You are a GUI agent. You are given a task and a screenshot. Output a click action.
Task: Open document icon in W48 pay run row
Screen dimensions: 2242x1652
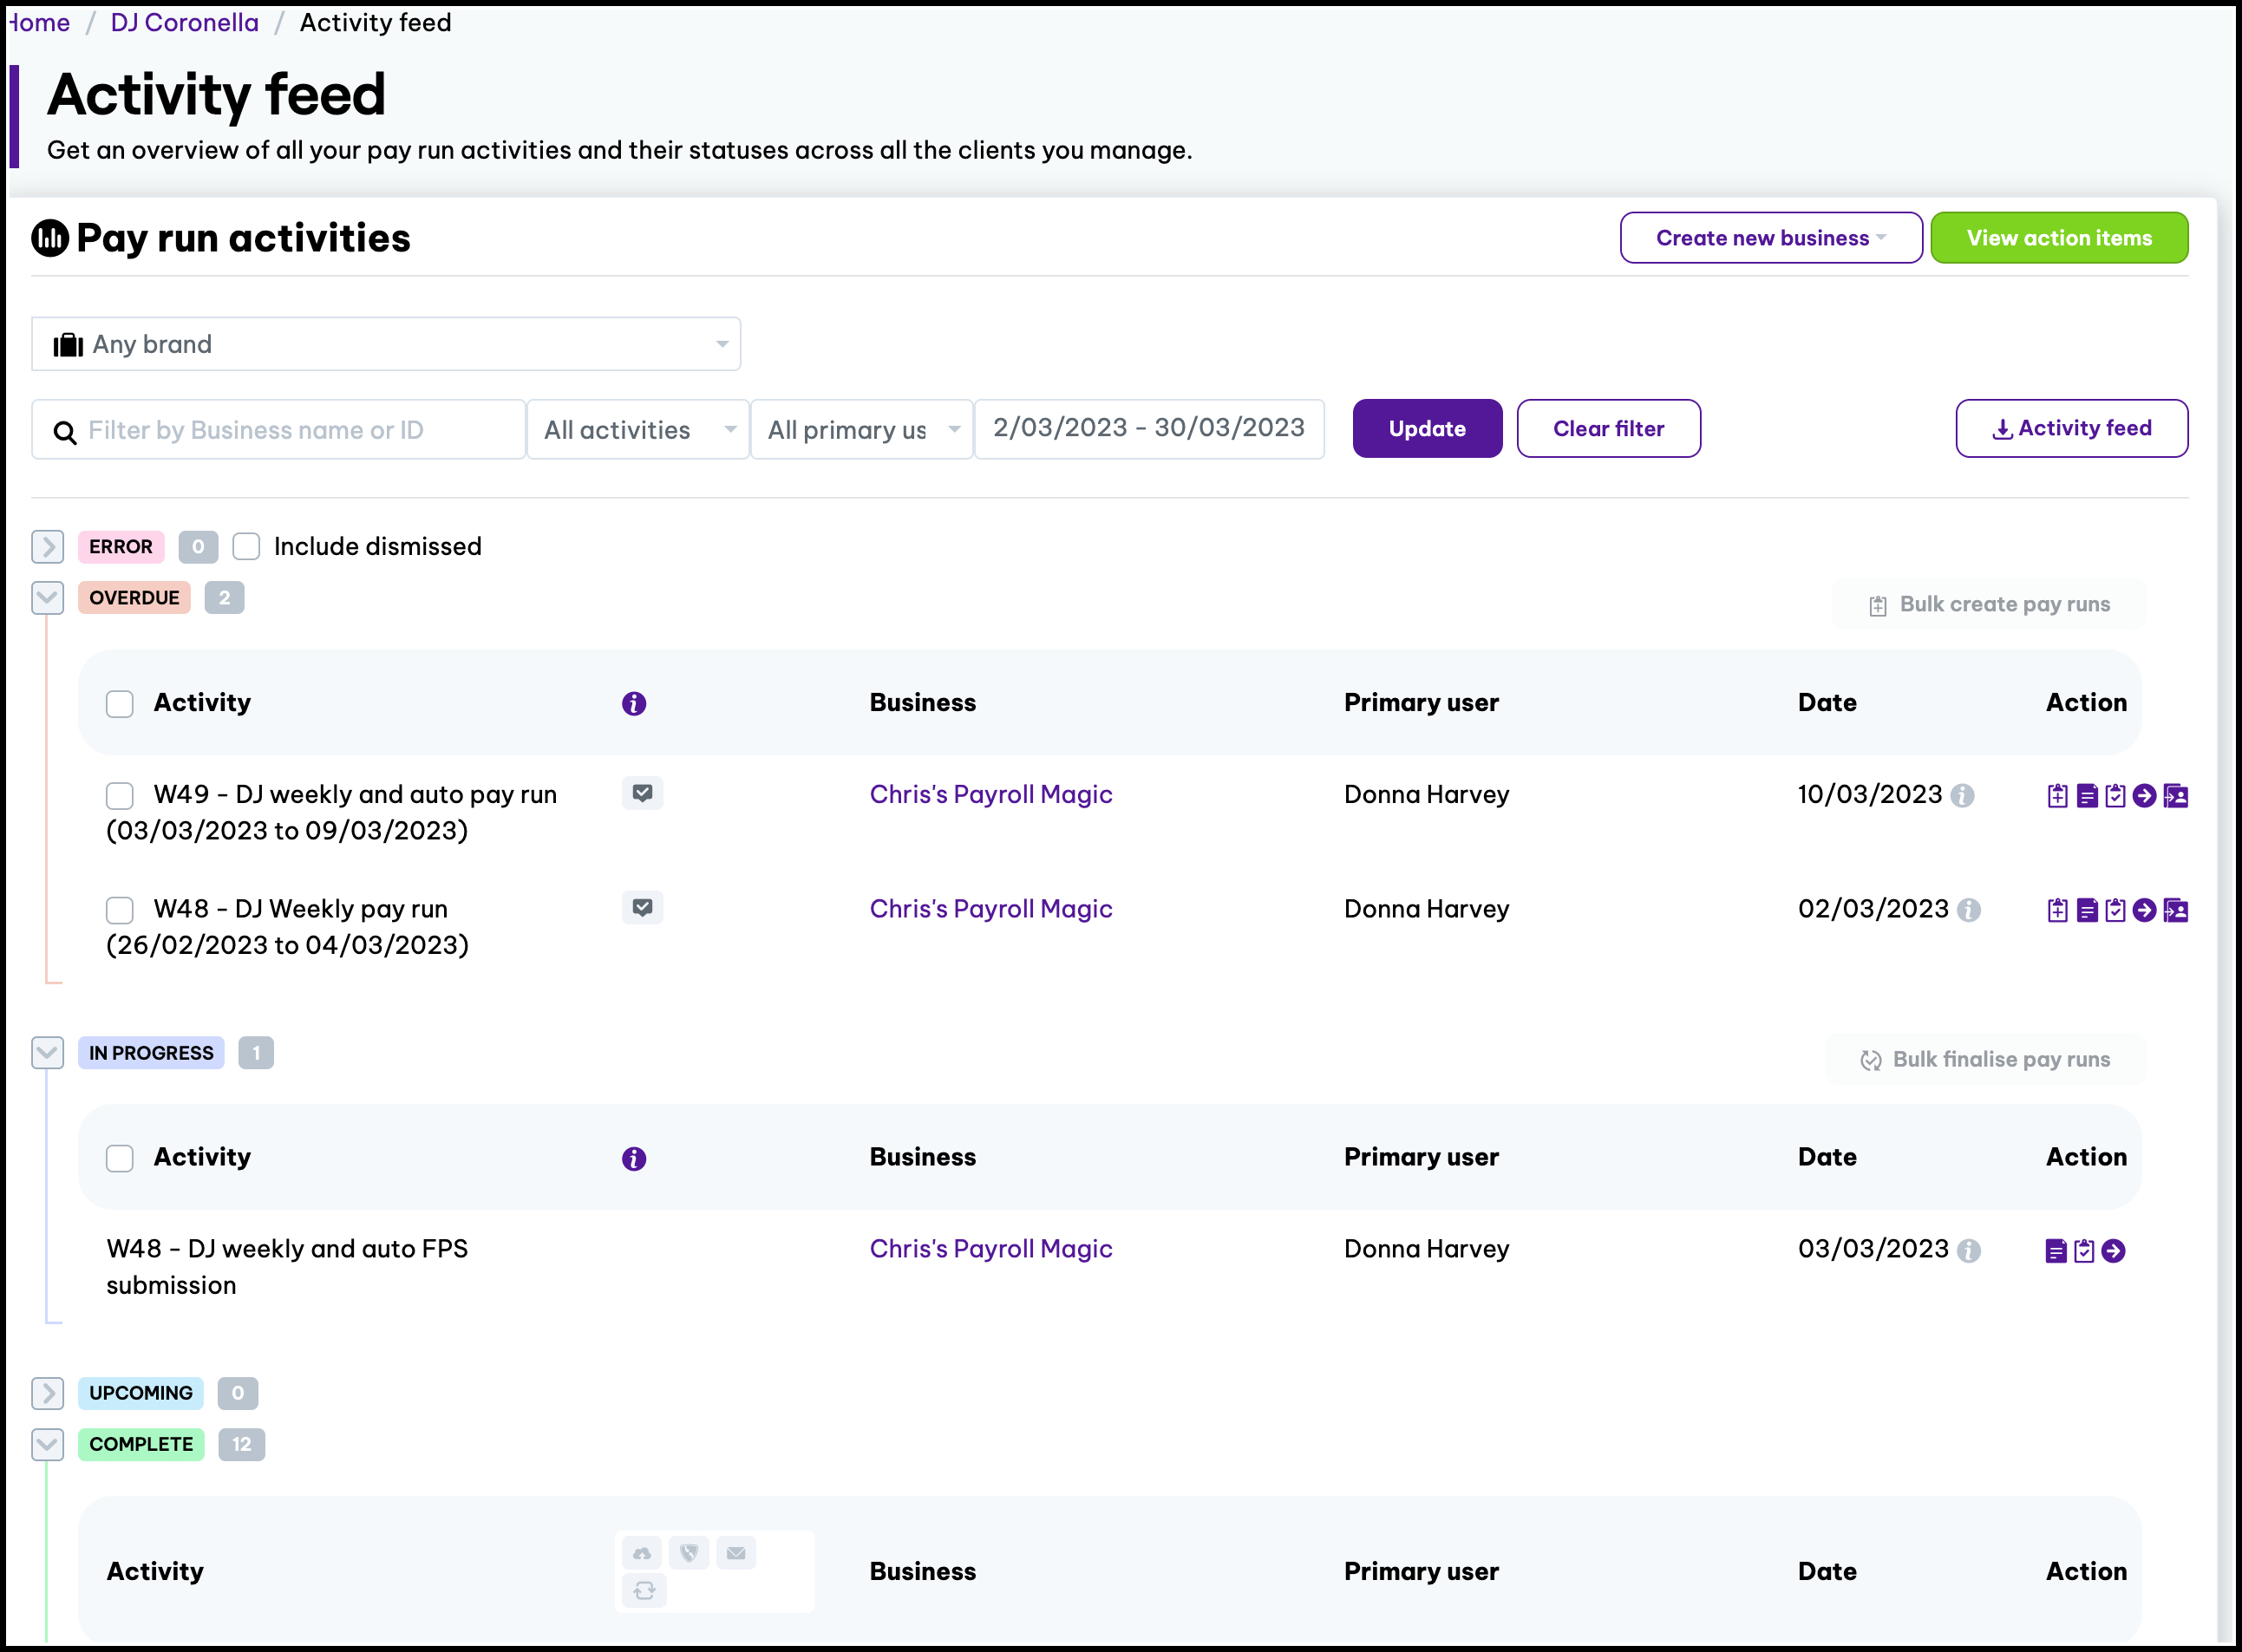coord(2087,910)
